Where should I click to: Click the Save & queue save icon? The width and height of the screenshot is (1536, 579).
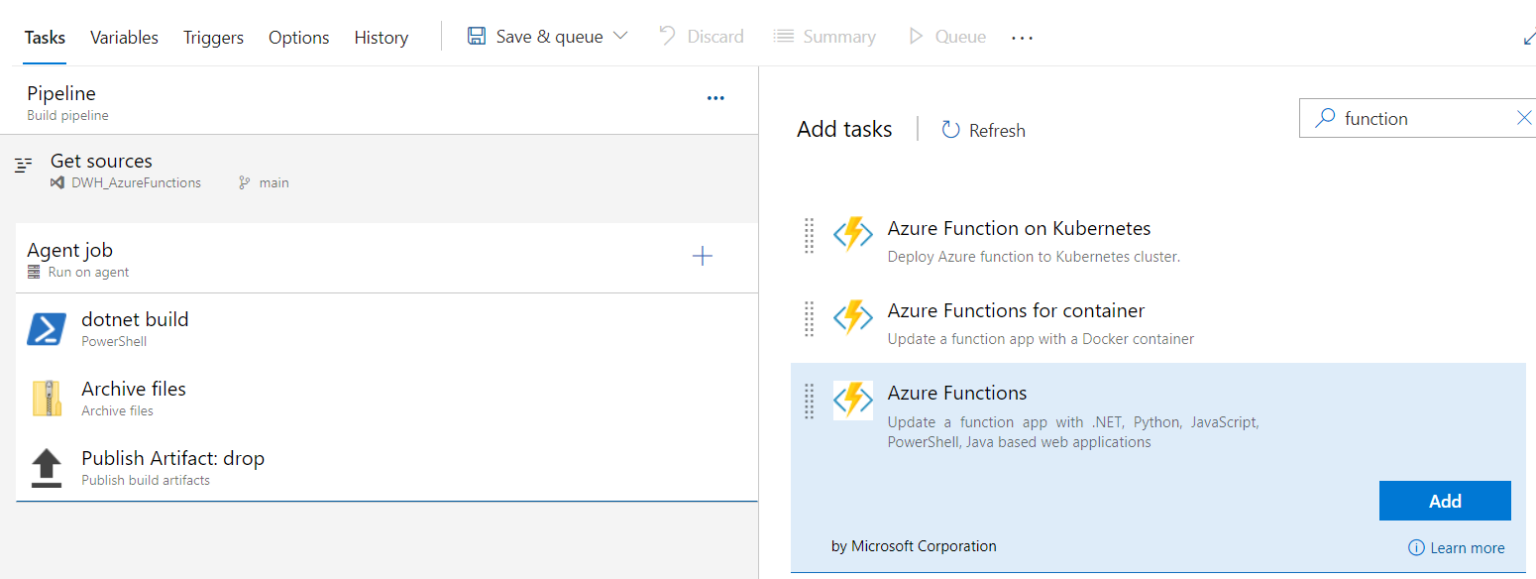(477, 35)
